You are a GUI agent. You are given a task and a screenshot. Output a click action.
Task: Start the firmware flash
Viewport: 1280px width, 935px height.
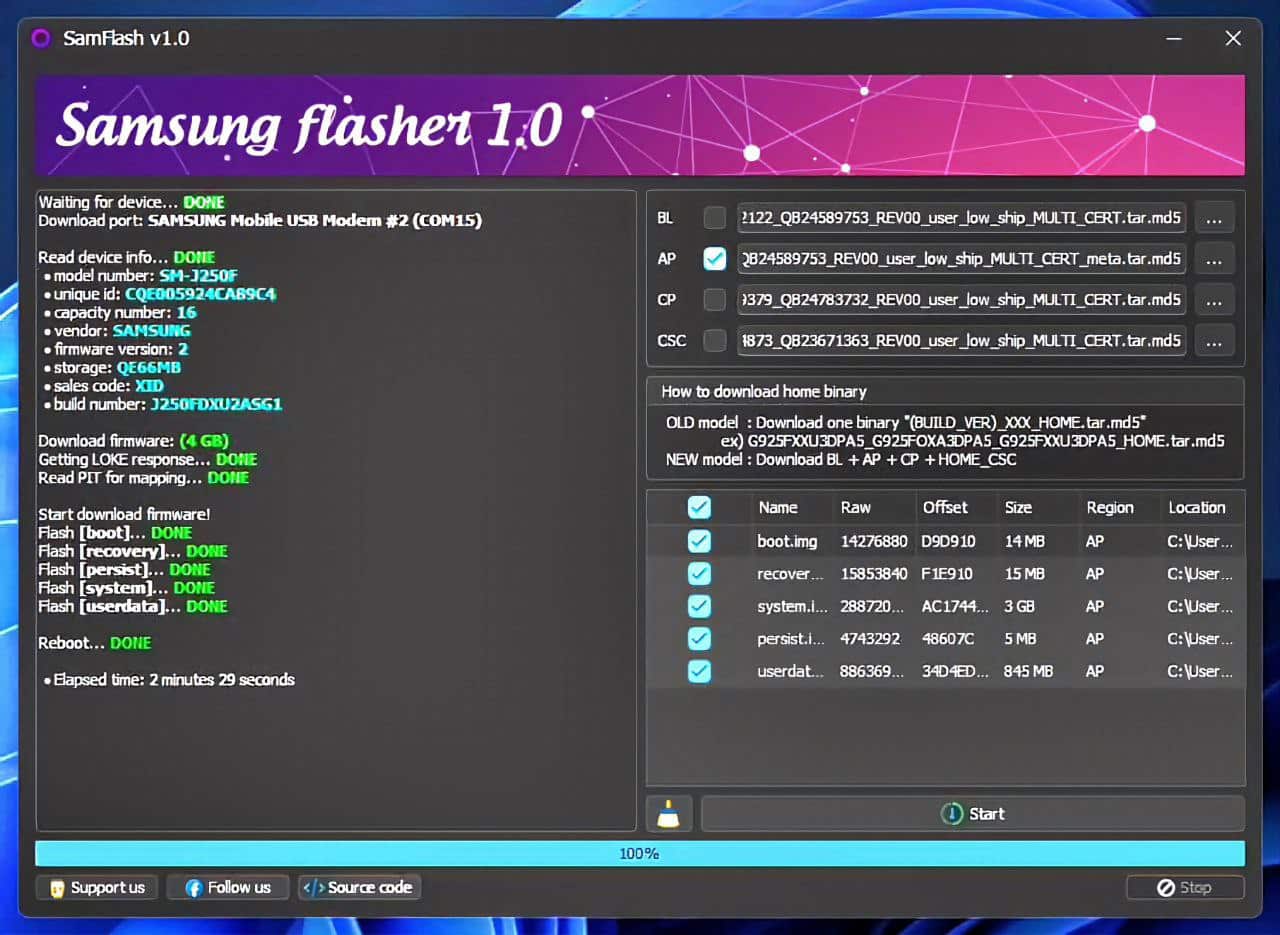tap(973, 814)
